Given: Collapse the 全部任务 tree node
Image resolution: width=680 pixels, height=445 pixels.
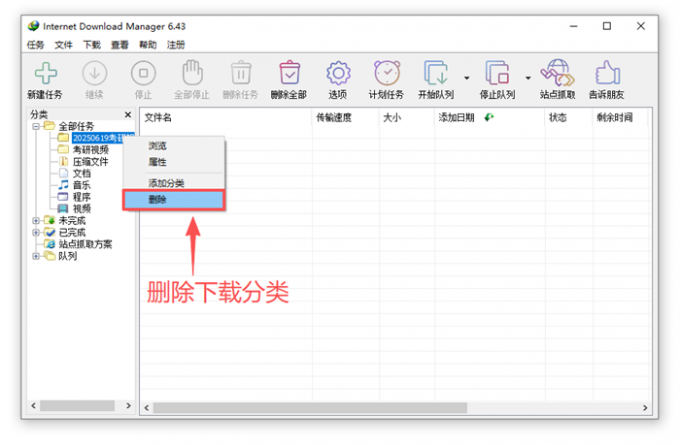Looking at the screenshot, I should click(36, 126).
